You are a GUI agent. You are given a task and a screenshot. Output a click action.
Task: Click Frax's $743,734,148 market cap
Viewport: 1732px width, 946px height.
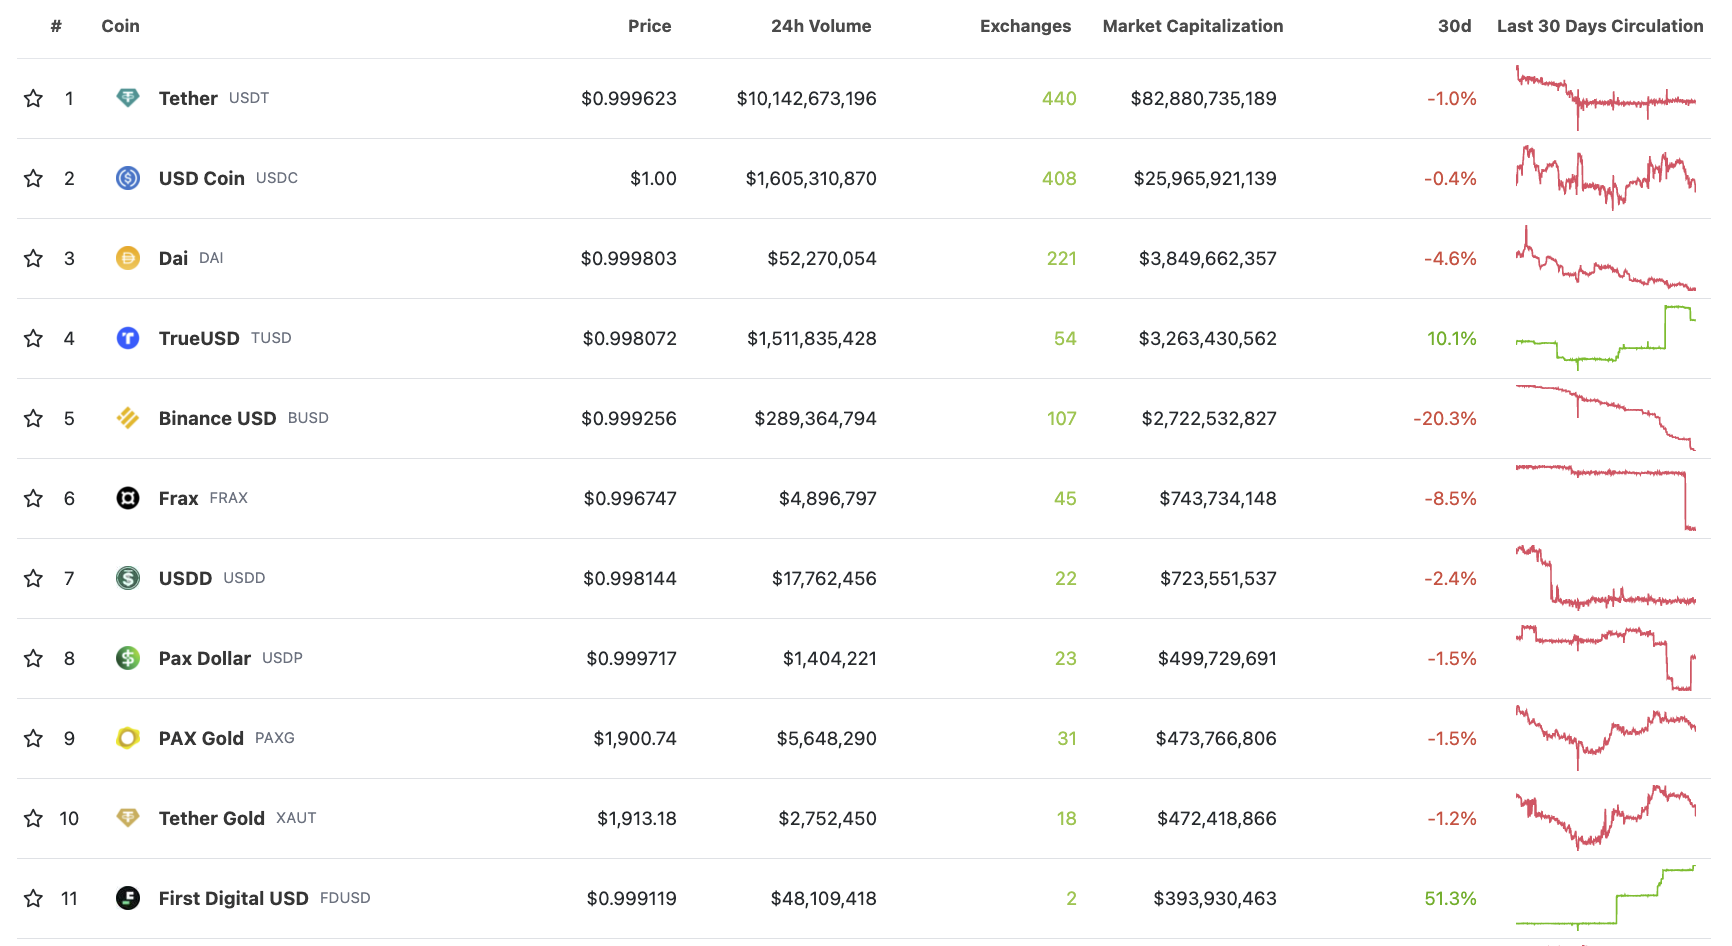(x=1218, y=498)
